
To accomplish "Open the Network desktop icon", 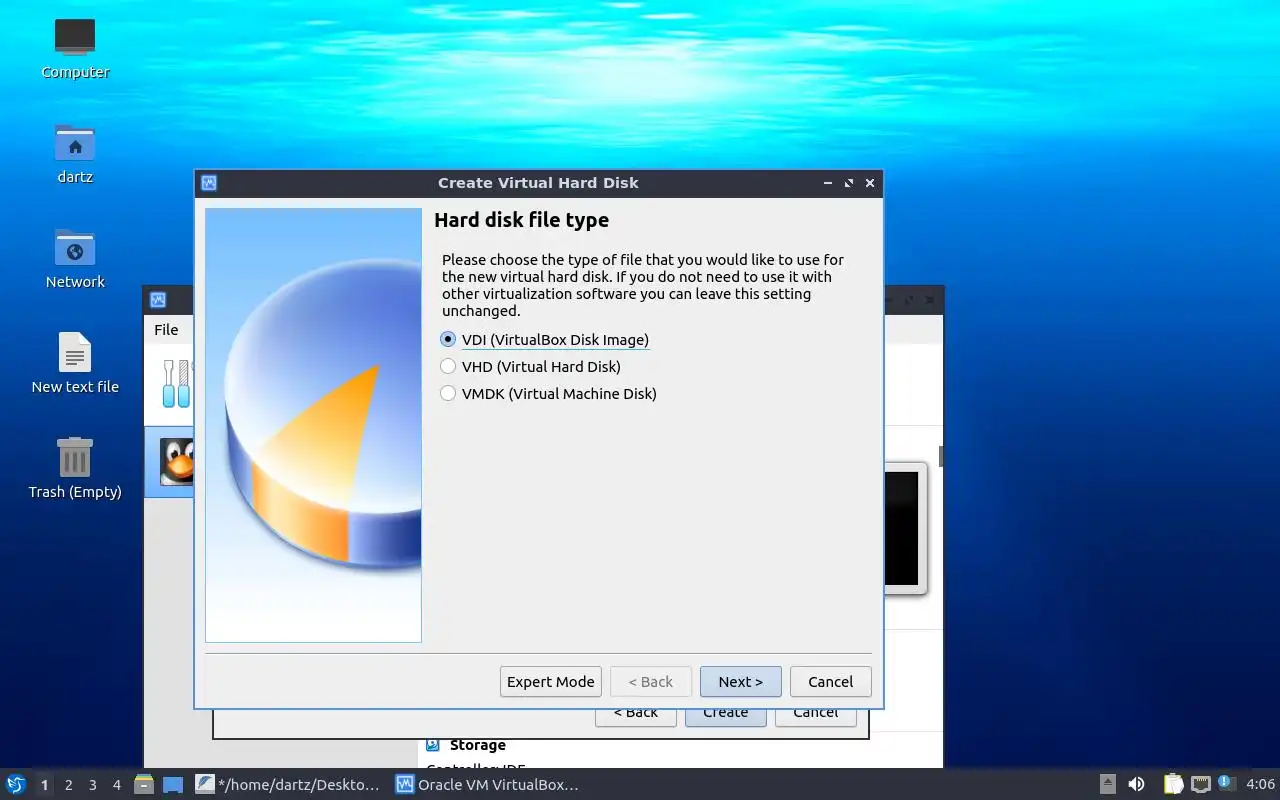I will coord(75,259).
